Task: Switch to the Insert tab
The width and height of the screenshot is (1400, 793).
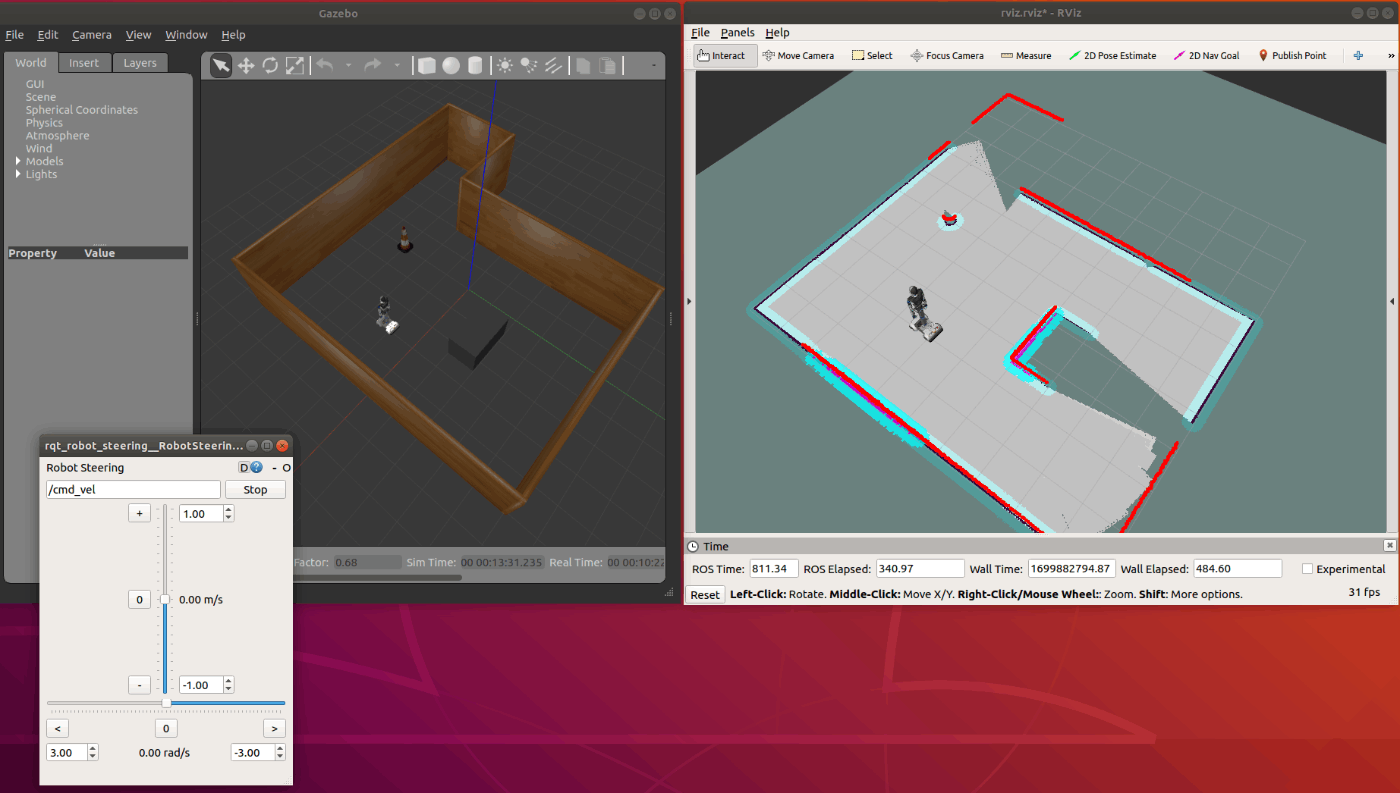Action: tap(84, 63)
